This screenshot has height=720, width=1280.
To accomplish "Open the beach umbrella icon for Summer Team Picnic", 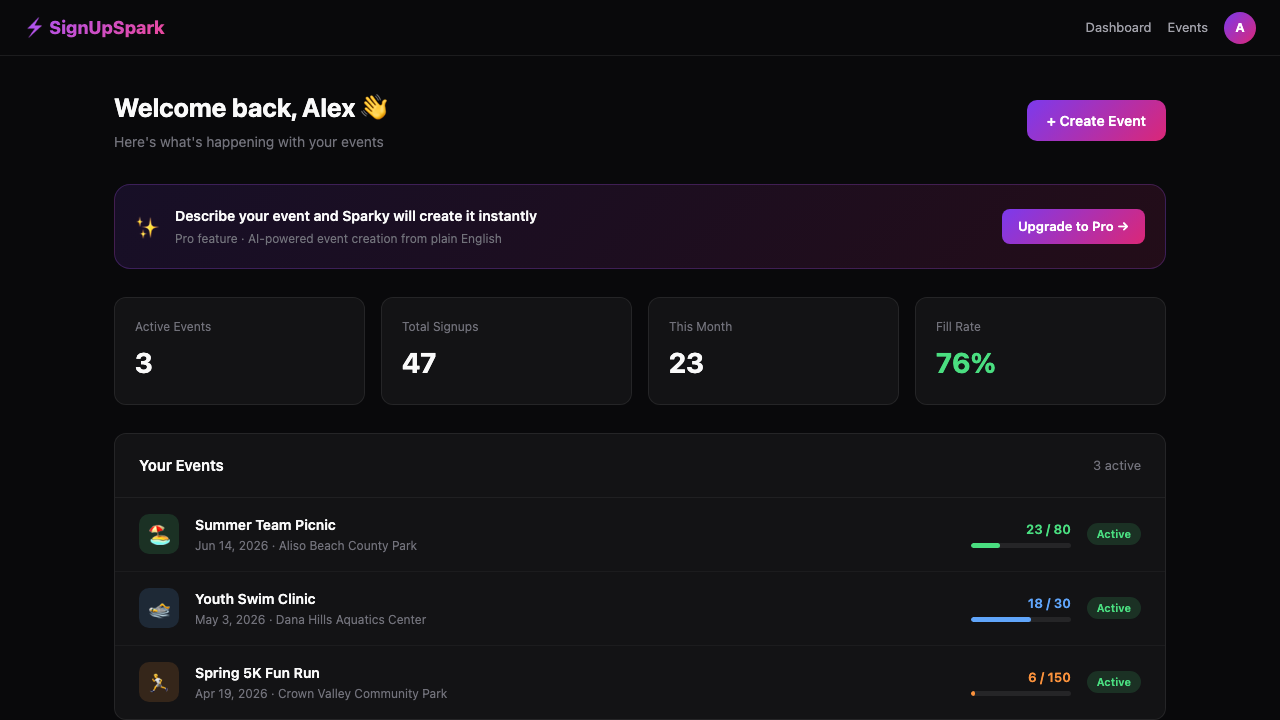I will 159,534.
